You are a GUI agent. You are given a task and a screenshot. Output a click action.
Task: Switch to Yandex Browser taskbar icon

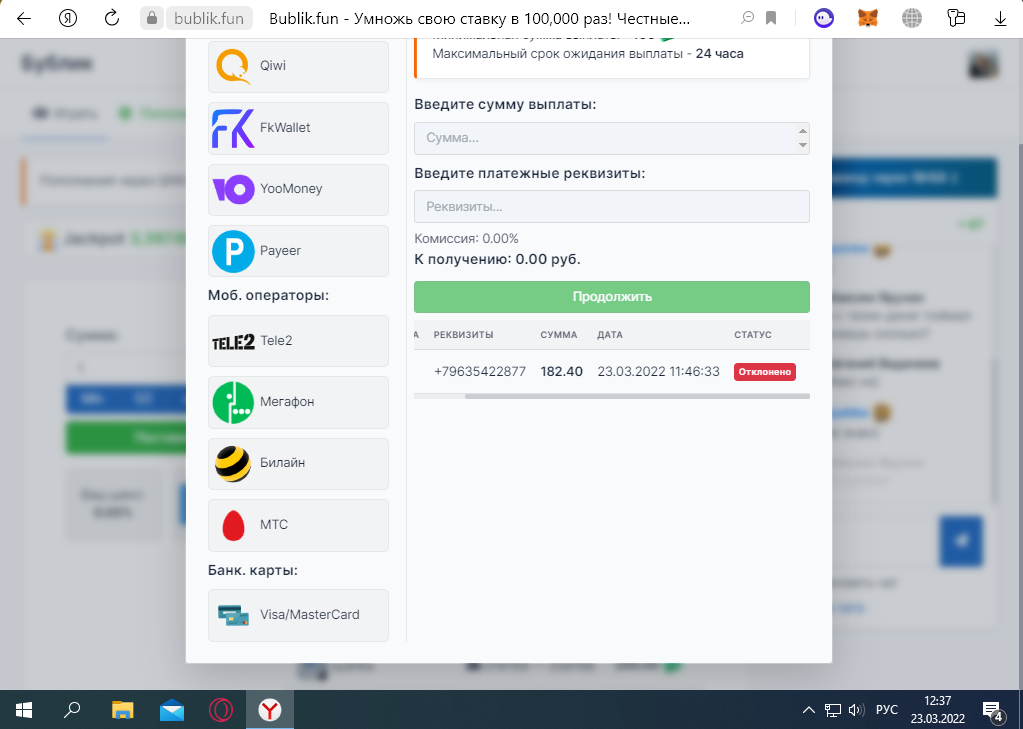[269, 709]
